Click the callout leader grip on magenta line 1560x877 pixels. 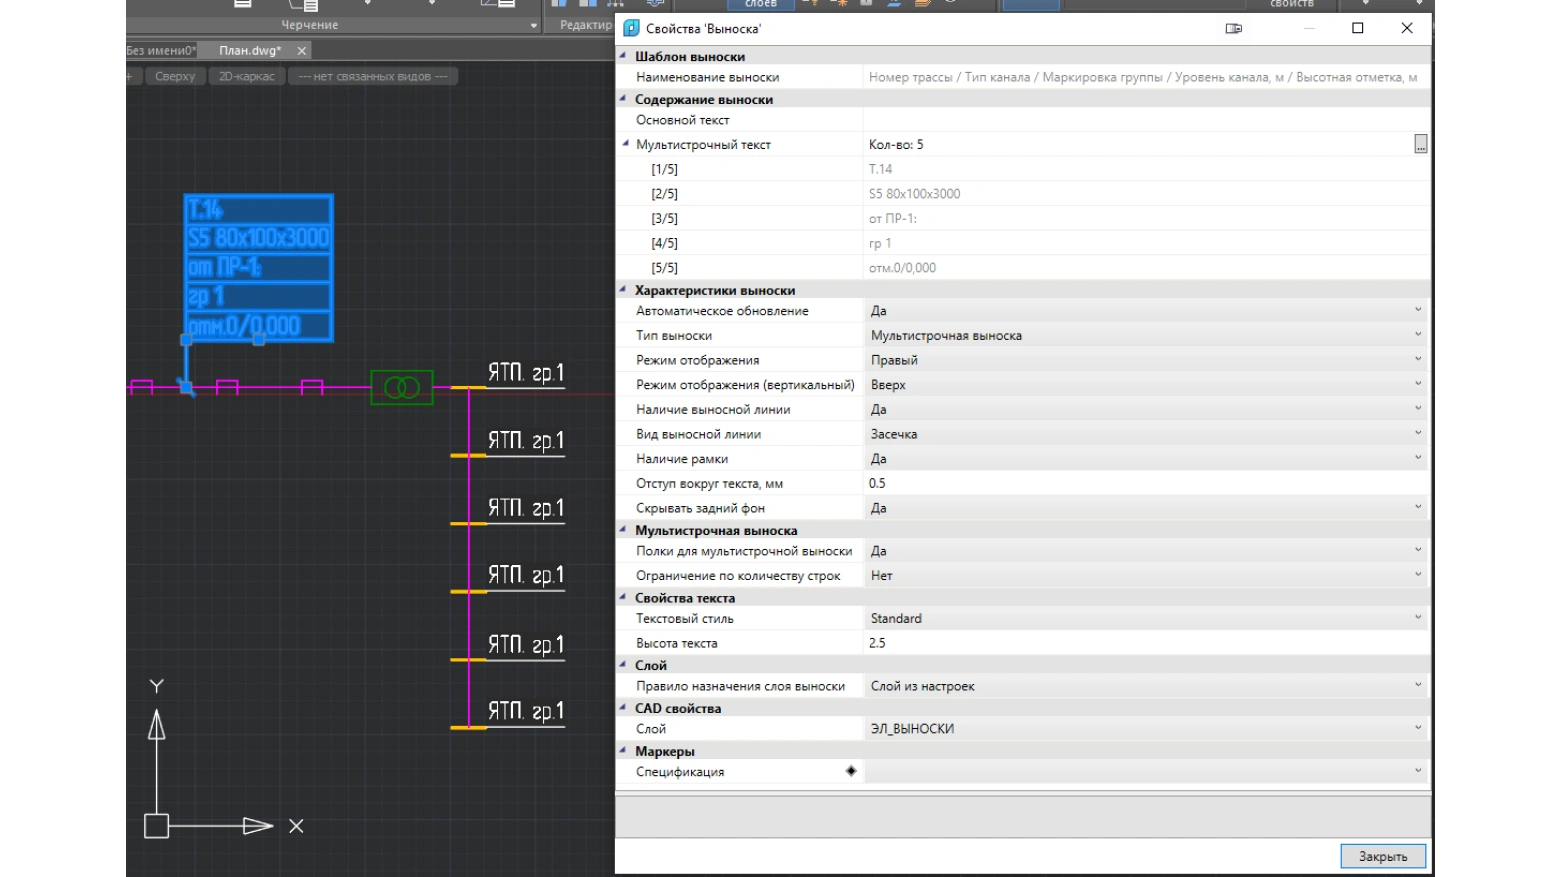click(x=186, y=386)
